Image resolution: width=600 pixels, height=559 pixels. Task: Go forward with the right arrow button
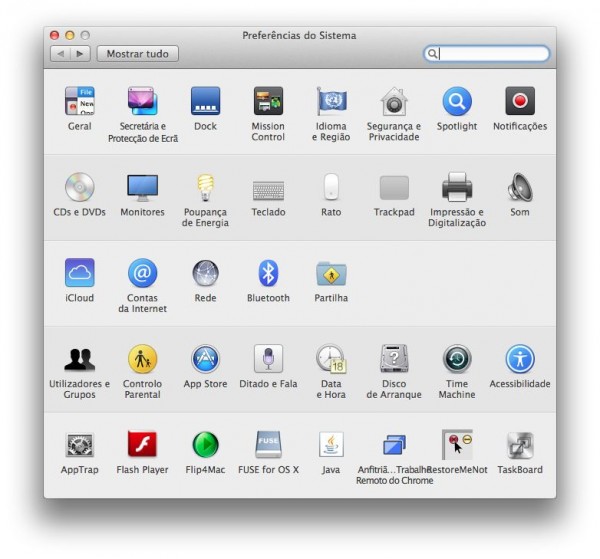pos(80,54)
